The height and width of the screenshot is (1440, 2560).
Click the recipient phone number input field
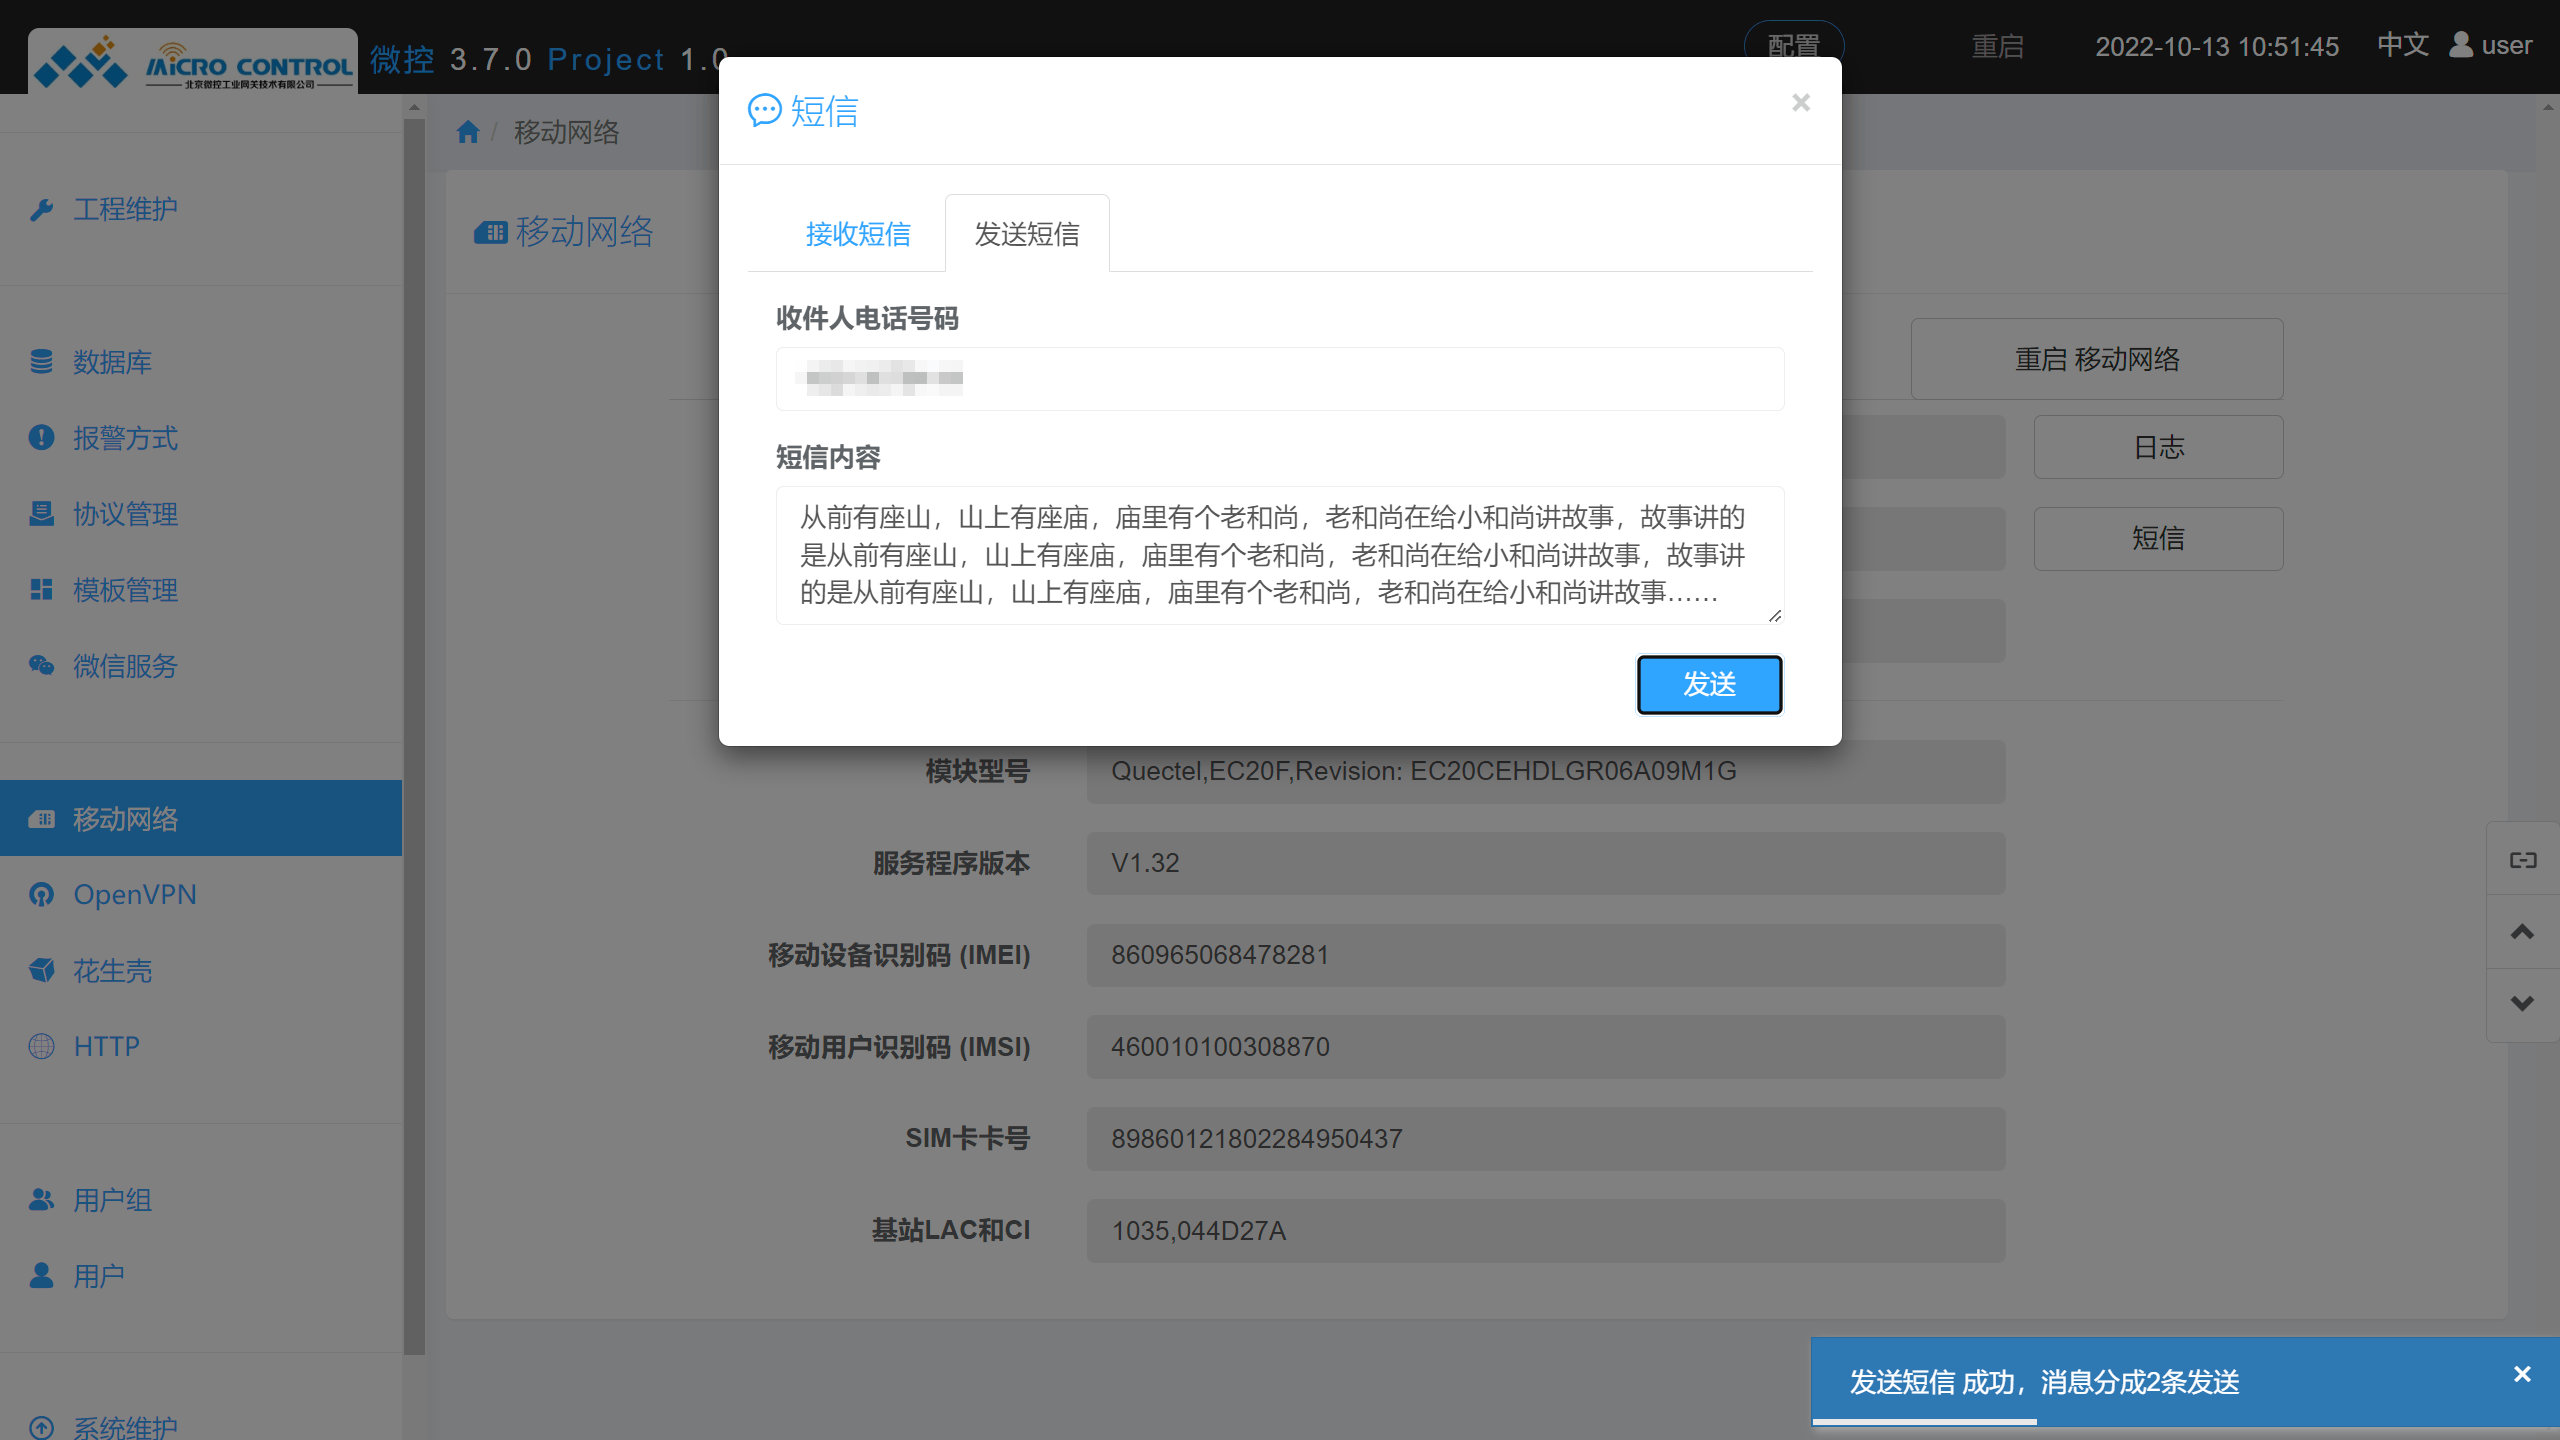(x=1279, y=378)
